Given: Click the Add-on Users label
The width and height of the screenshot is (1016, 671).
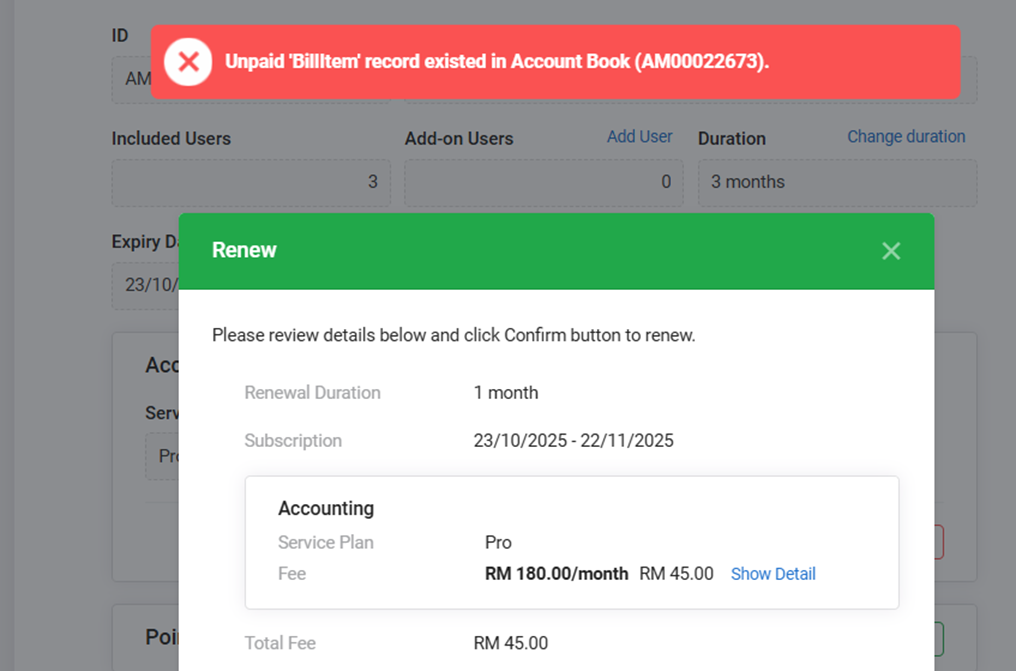Looking at the screenshot, I should (459, 139).
